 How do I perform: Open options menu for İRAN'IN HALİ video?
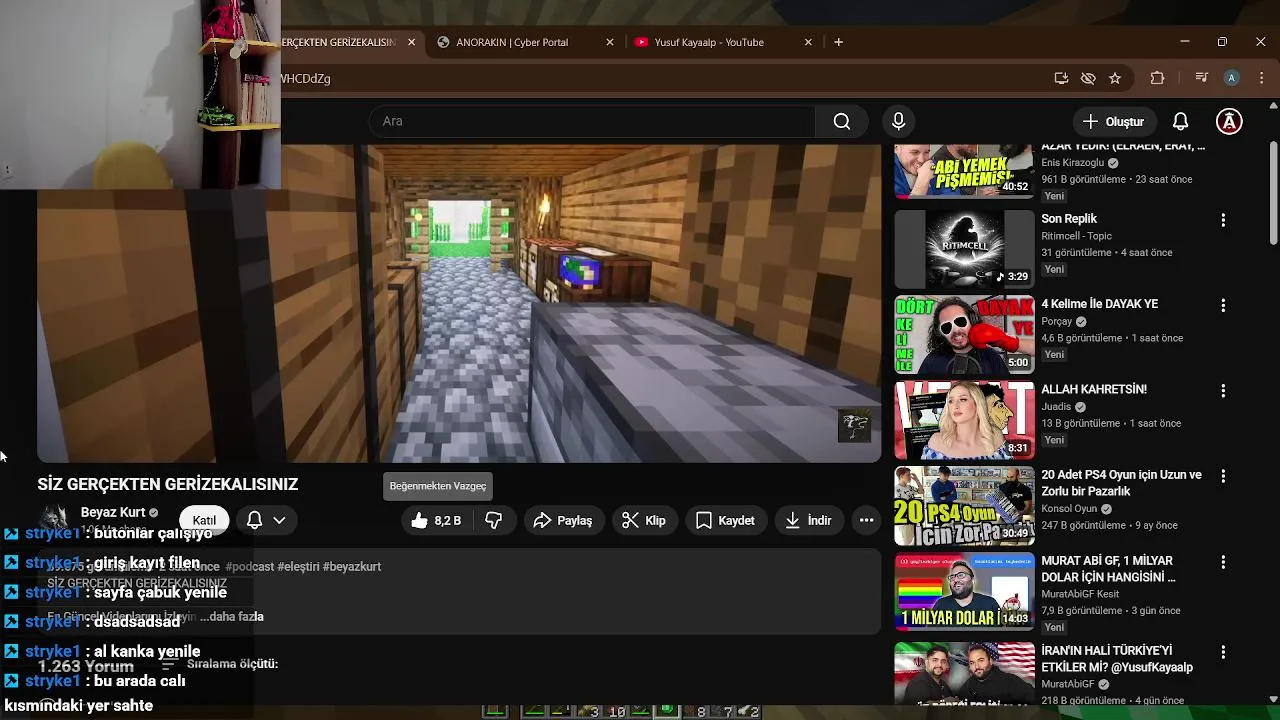pos(1222,652)
